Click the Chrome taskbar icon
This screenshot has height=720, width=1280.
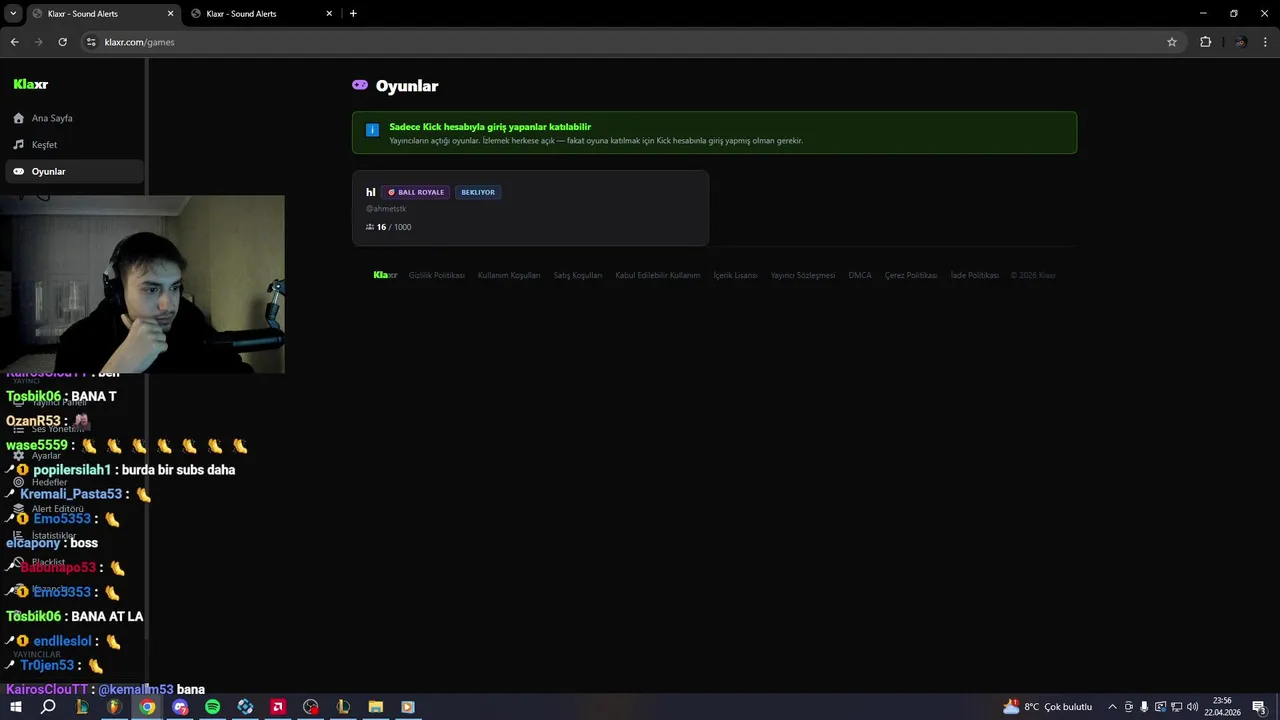click(147, 707)
